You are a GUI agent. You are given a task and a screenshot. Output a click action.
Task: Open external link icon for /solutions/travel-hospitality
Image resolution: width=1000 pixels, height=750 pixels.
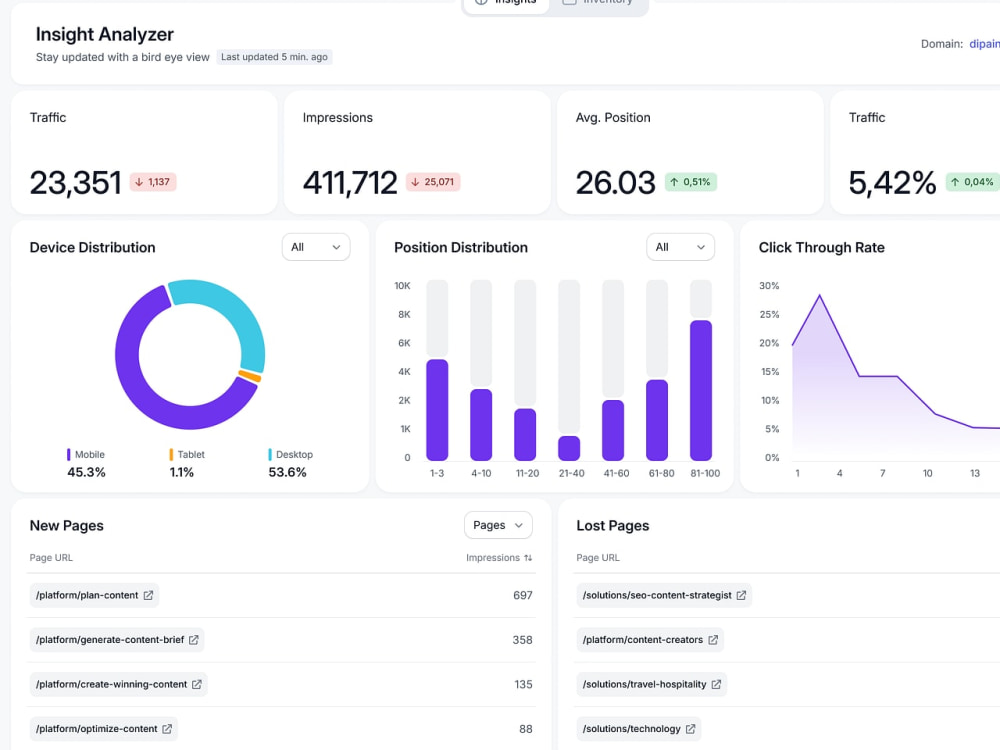click(716, 684)
